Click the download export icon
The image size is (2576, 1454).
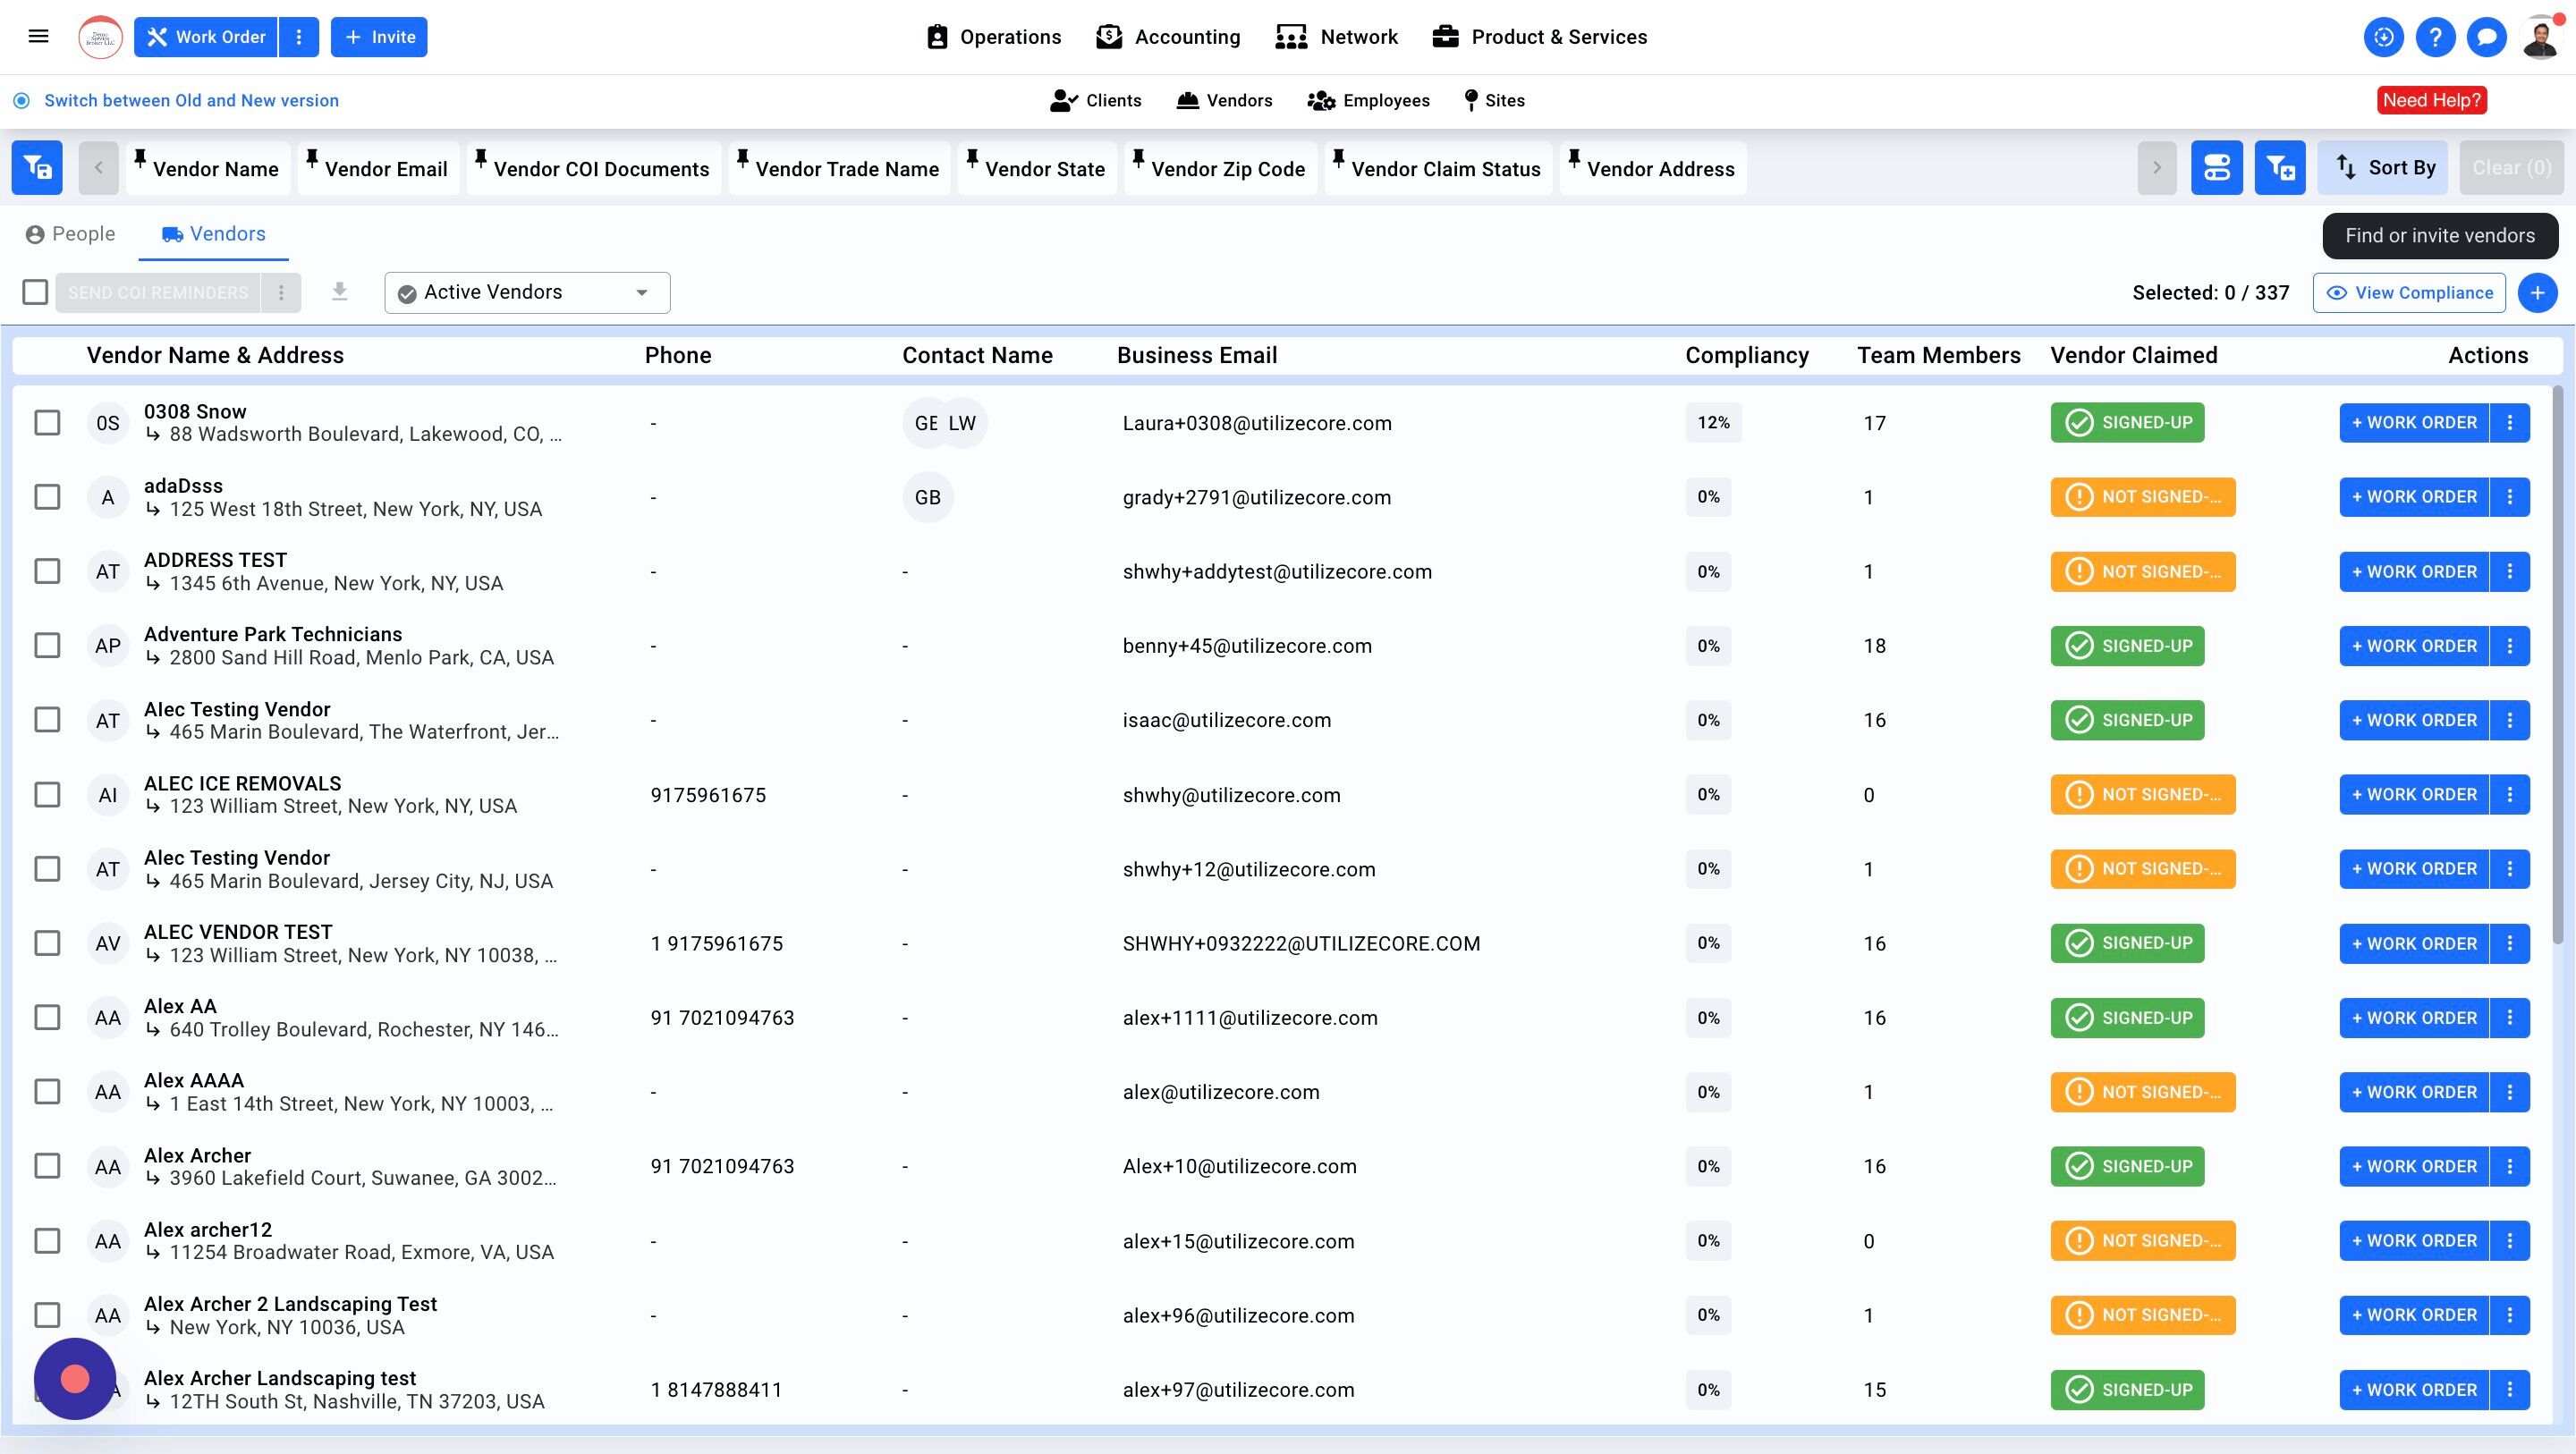coord(340,292)
